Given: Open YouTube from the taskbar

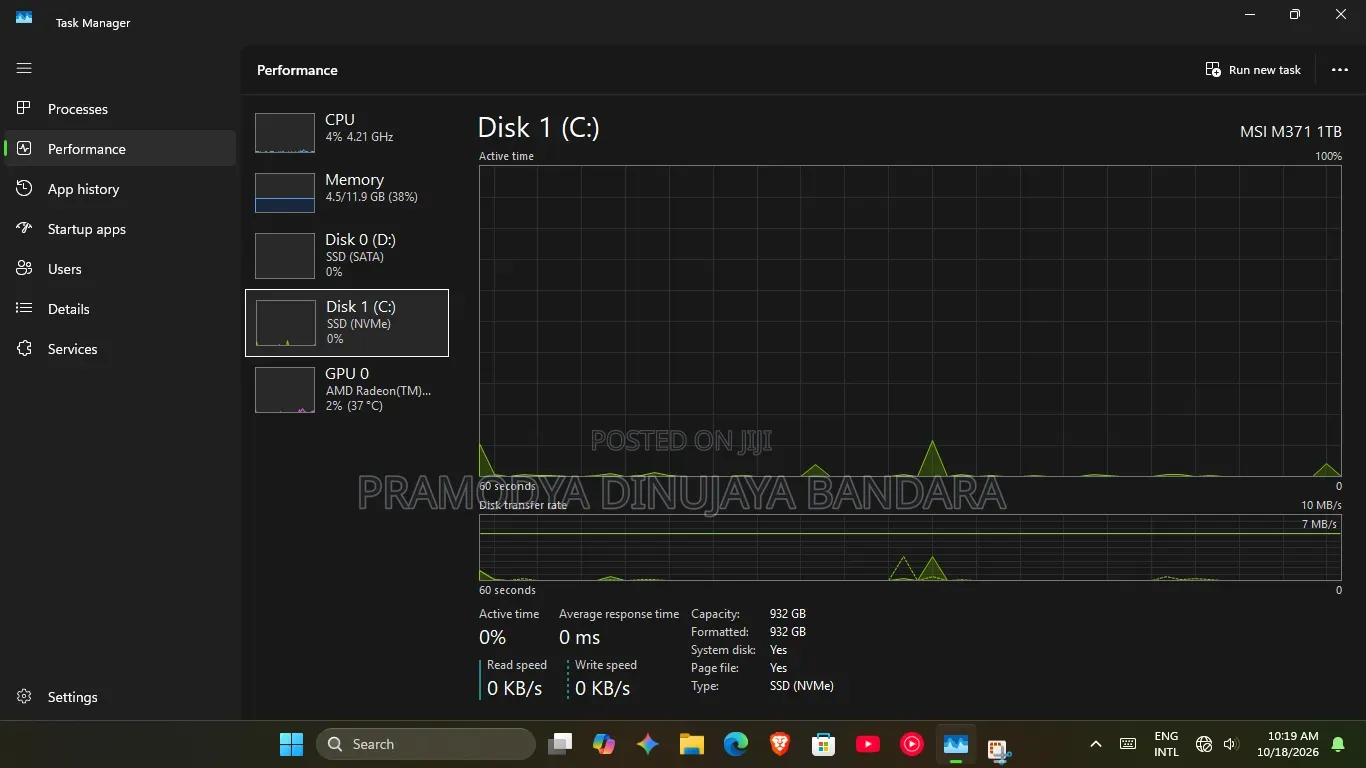Looking at the screenshot, I should pos(868,744).
